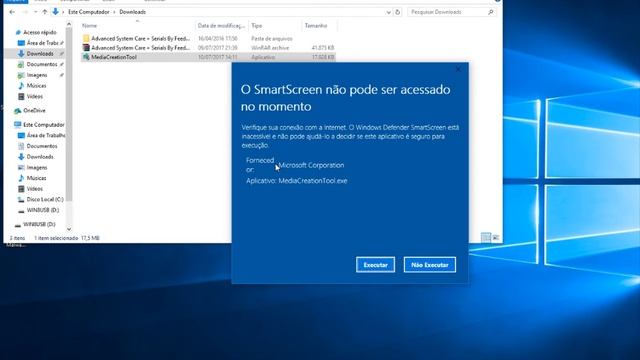The width and height of the screenshot is (640, 360).
Task: Choose Não Executar in SmartScreen dialog
Action: pyautogui.click(x=430, y=265)
